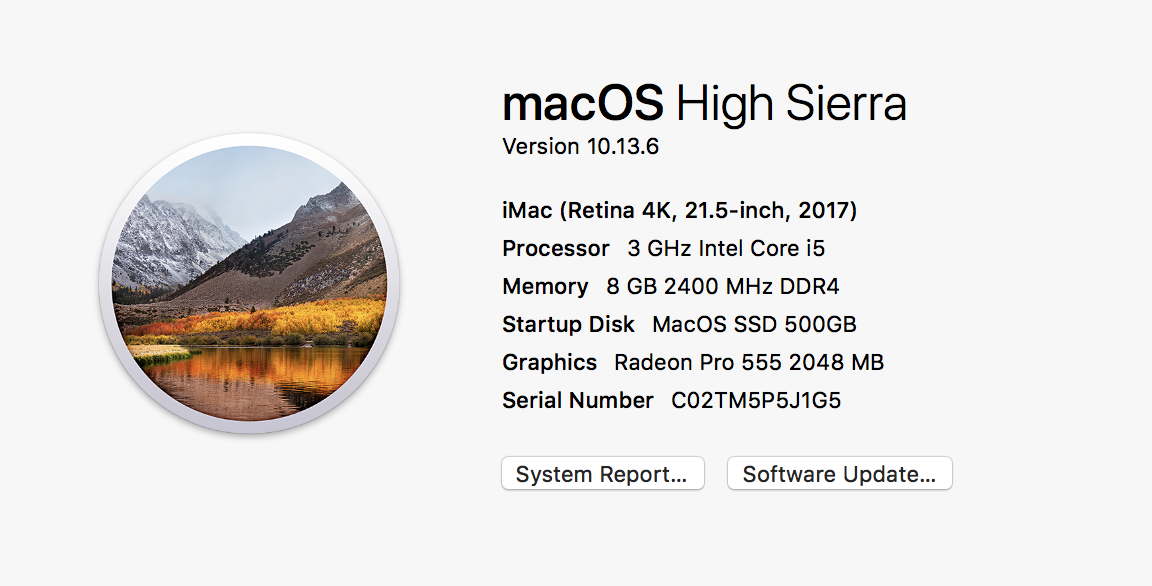Click the Memory label
1152x586 pixels.
click(545, 287)
